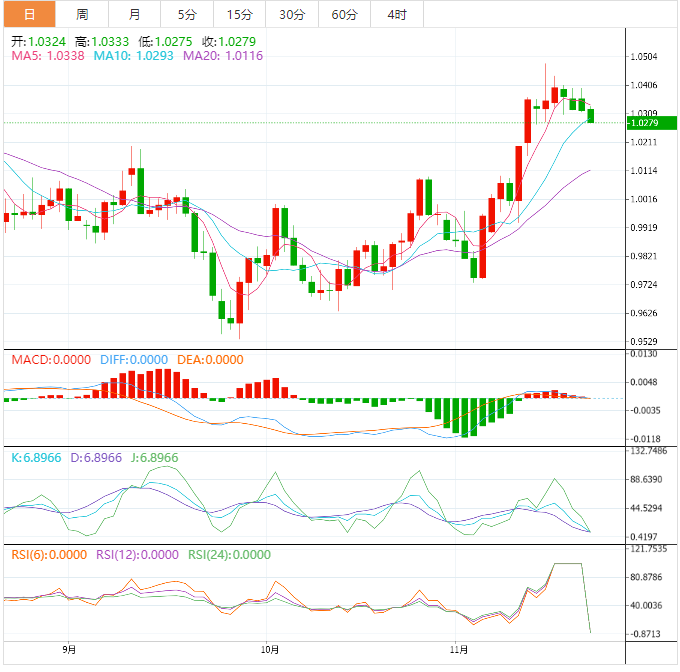The image size is (680, 672).
Task: Click the 11月 date axis marker
Action: pyautogui.click(x=455, y=648)
